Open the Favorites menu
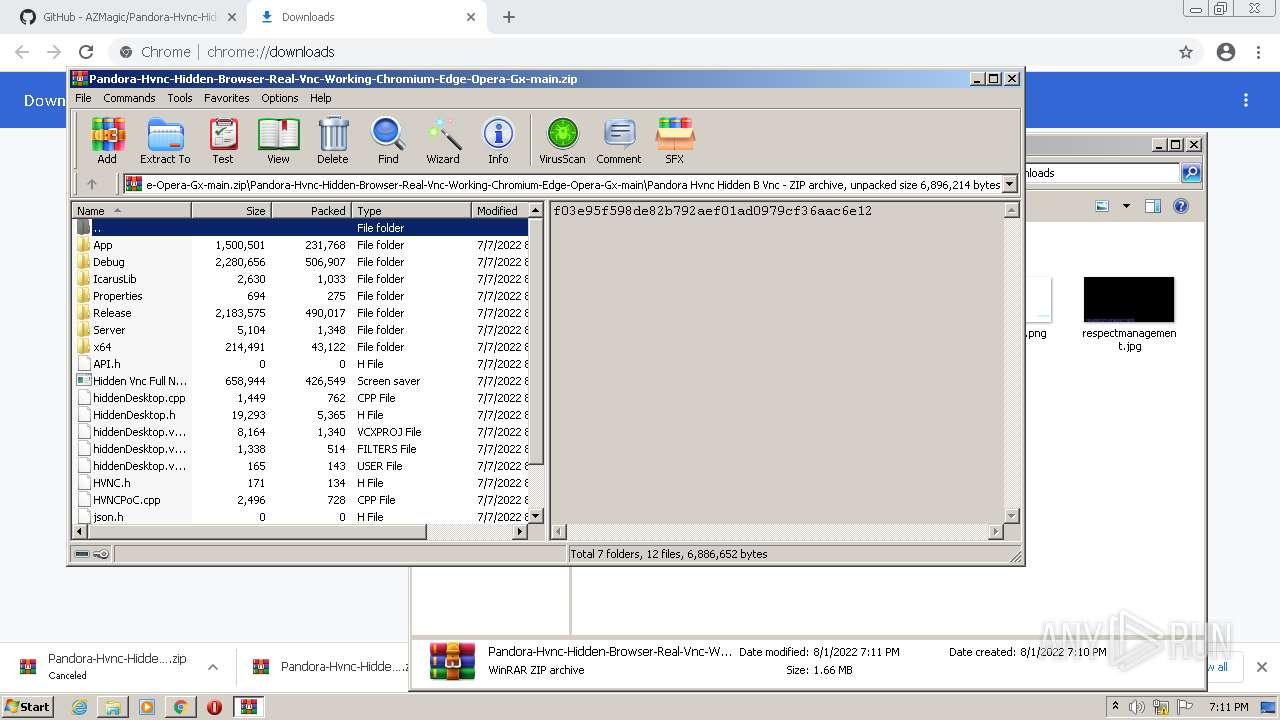Screen dimensions: 1280x720 coord(227,98)
